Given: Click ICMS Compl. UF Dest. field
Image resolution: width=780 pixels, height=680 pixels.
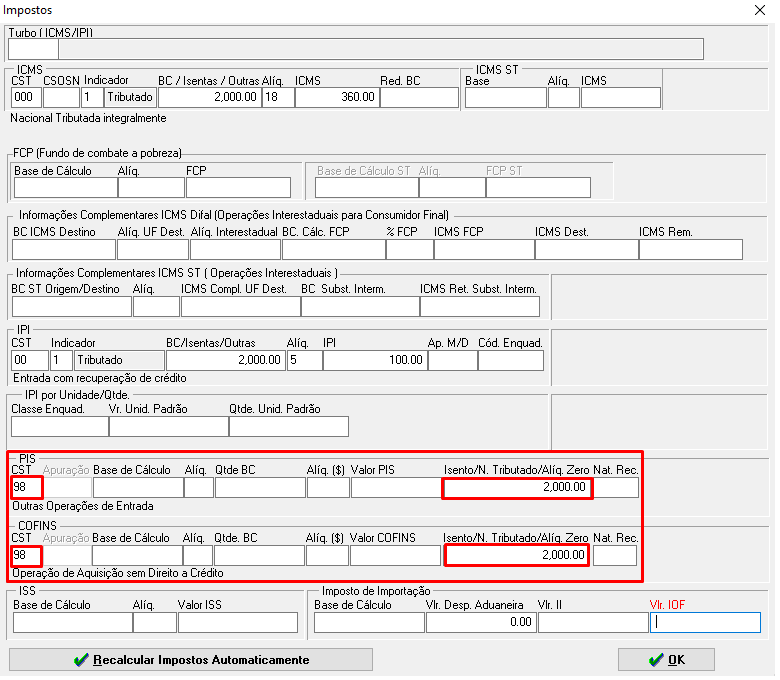Looking at the screenshot, I should pos(241,307).
